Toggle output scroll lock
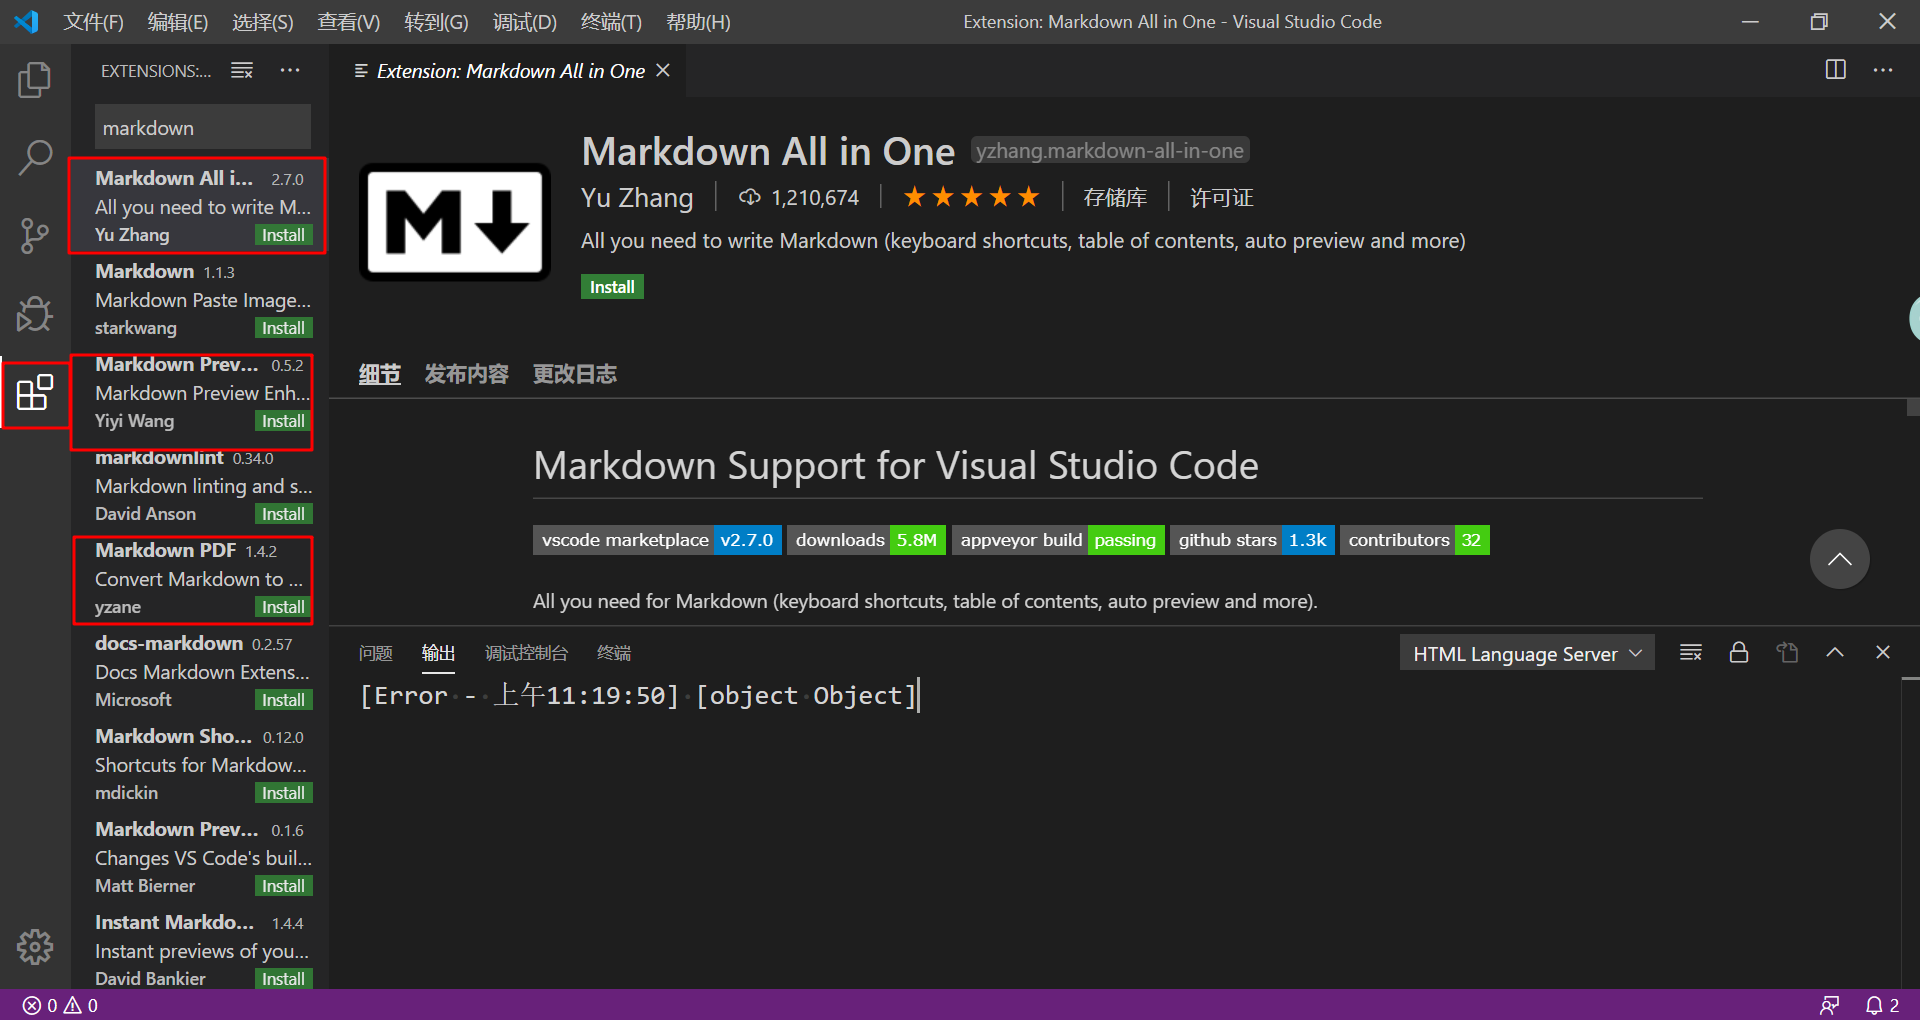The height and width of the screenshot is (1020, 1920). click(x=1739, y=653)
